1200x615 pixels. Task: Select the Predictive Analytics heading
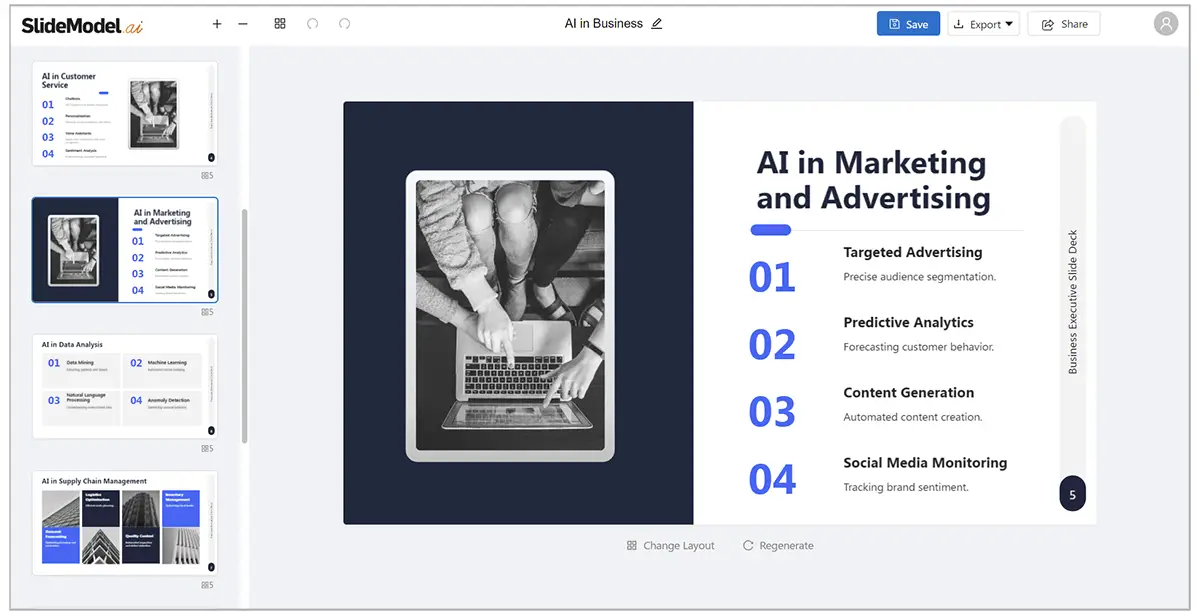click(908, 322)
